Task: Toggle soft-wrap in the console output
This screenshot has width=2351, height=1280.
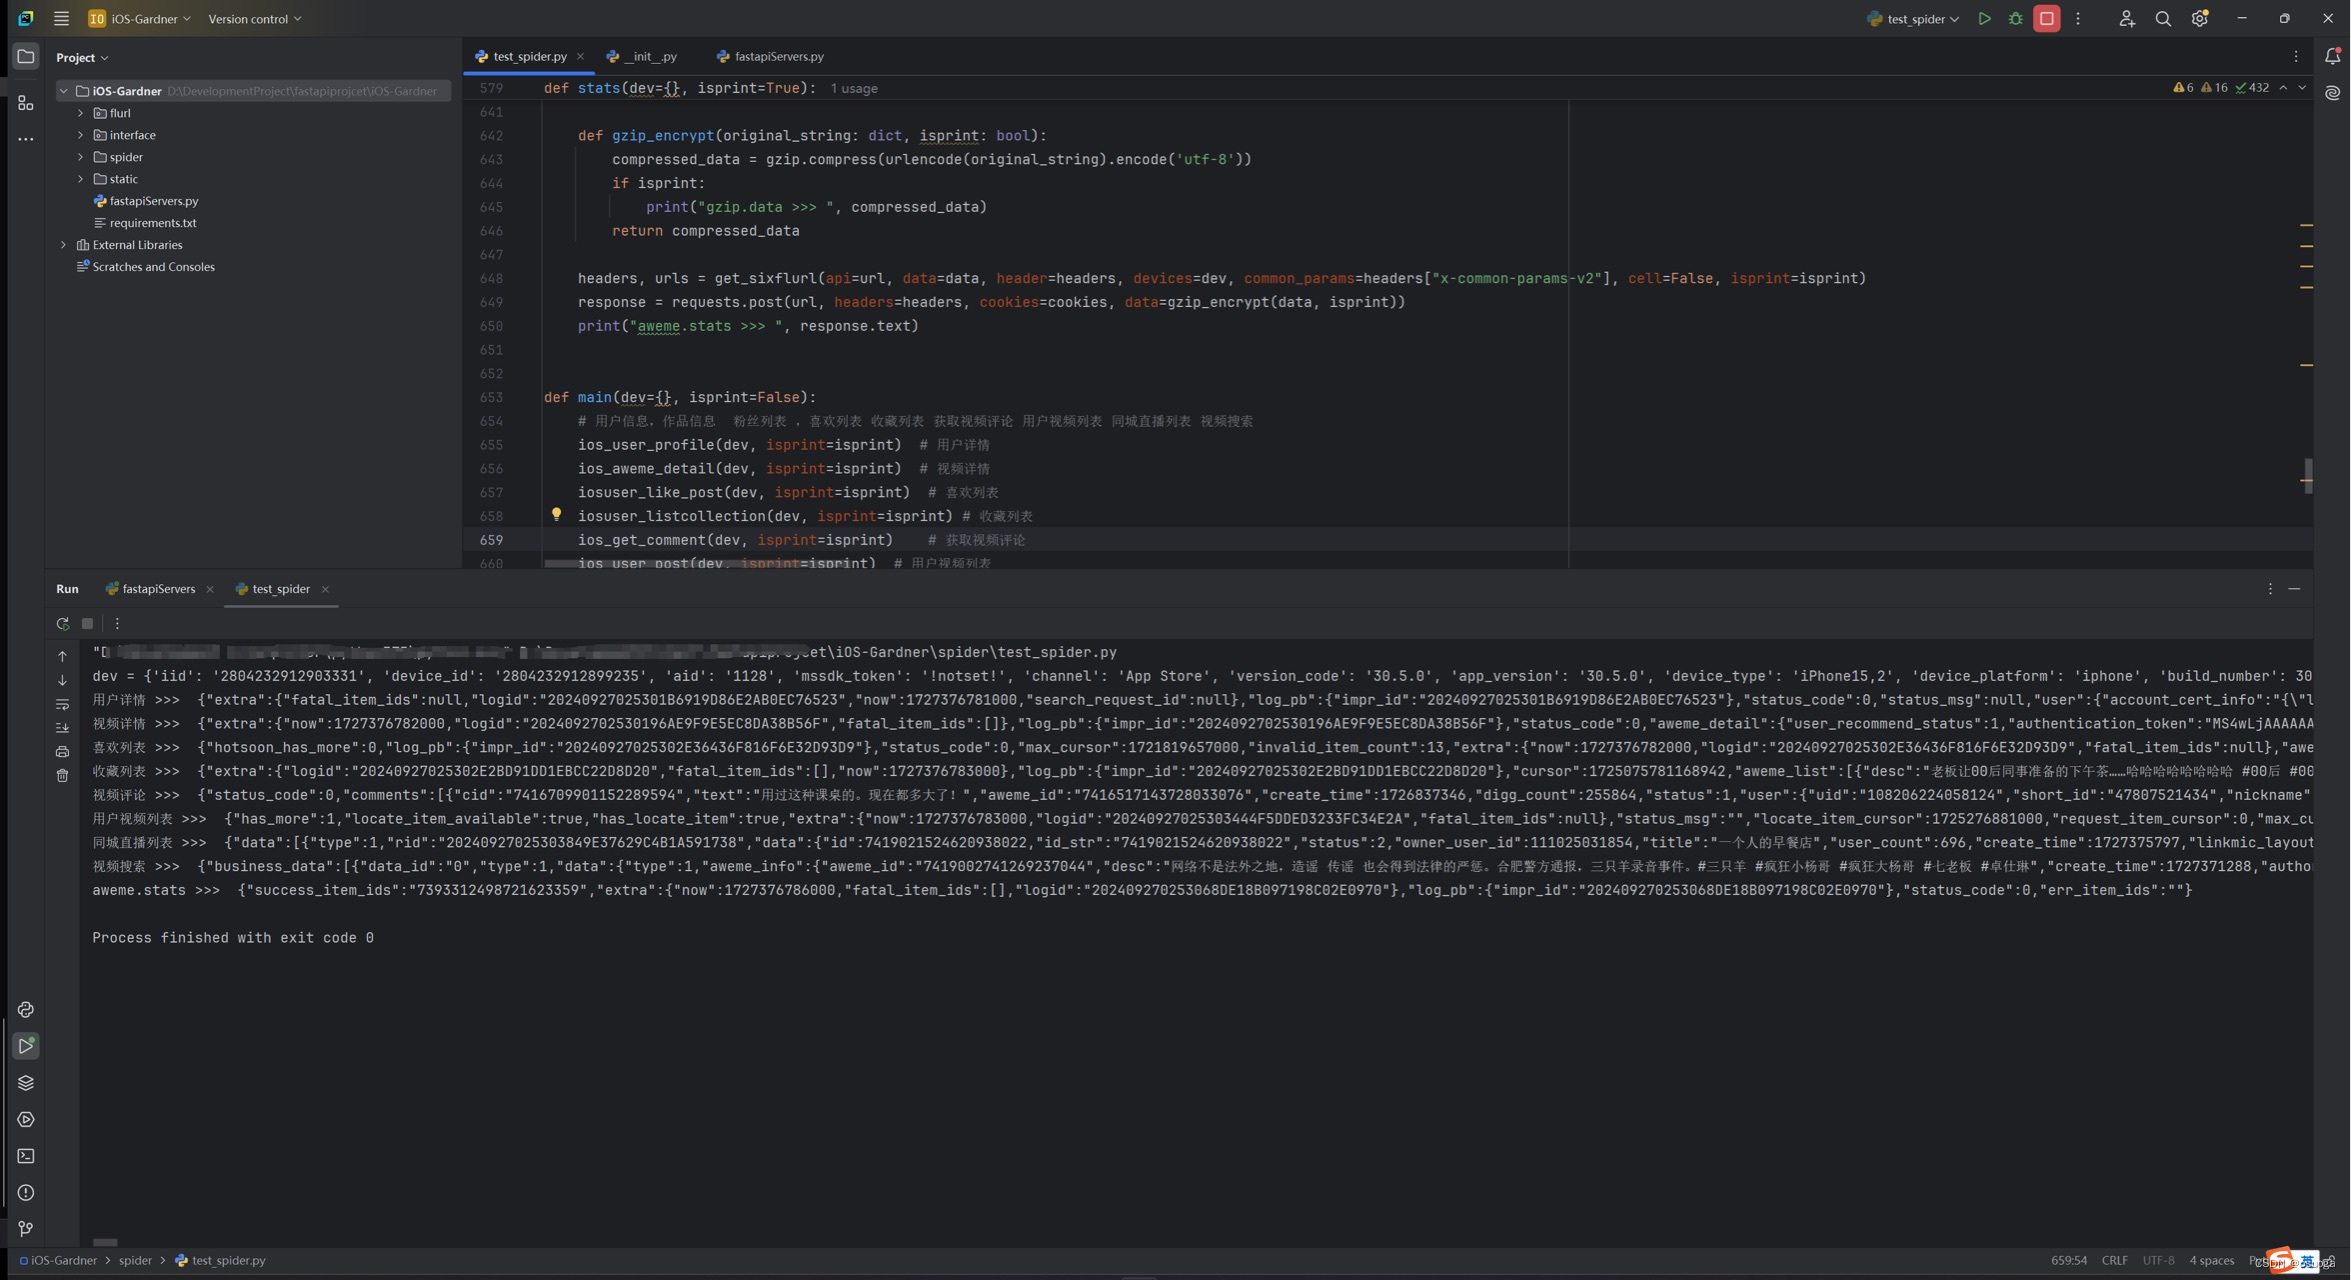Action: tap(63, 704)
